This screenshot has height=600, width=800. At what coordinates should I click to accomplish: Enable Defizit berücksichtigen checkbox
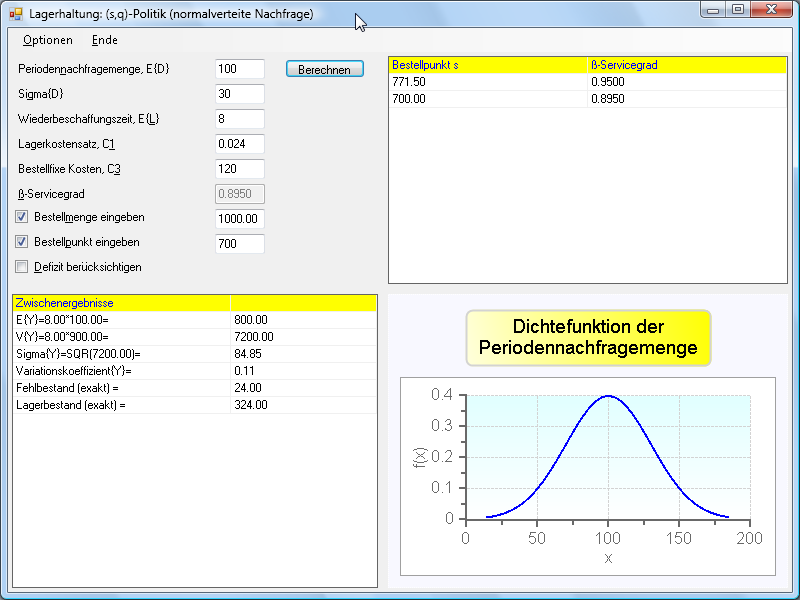pos(22,267)
